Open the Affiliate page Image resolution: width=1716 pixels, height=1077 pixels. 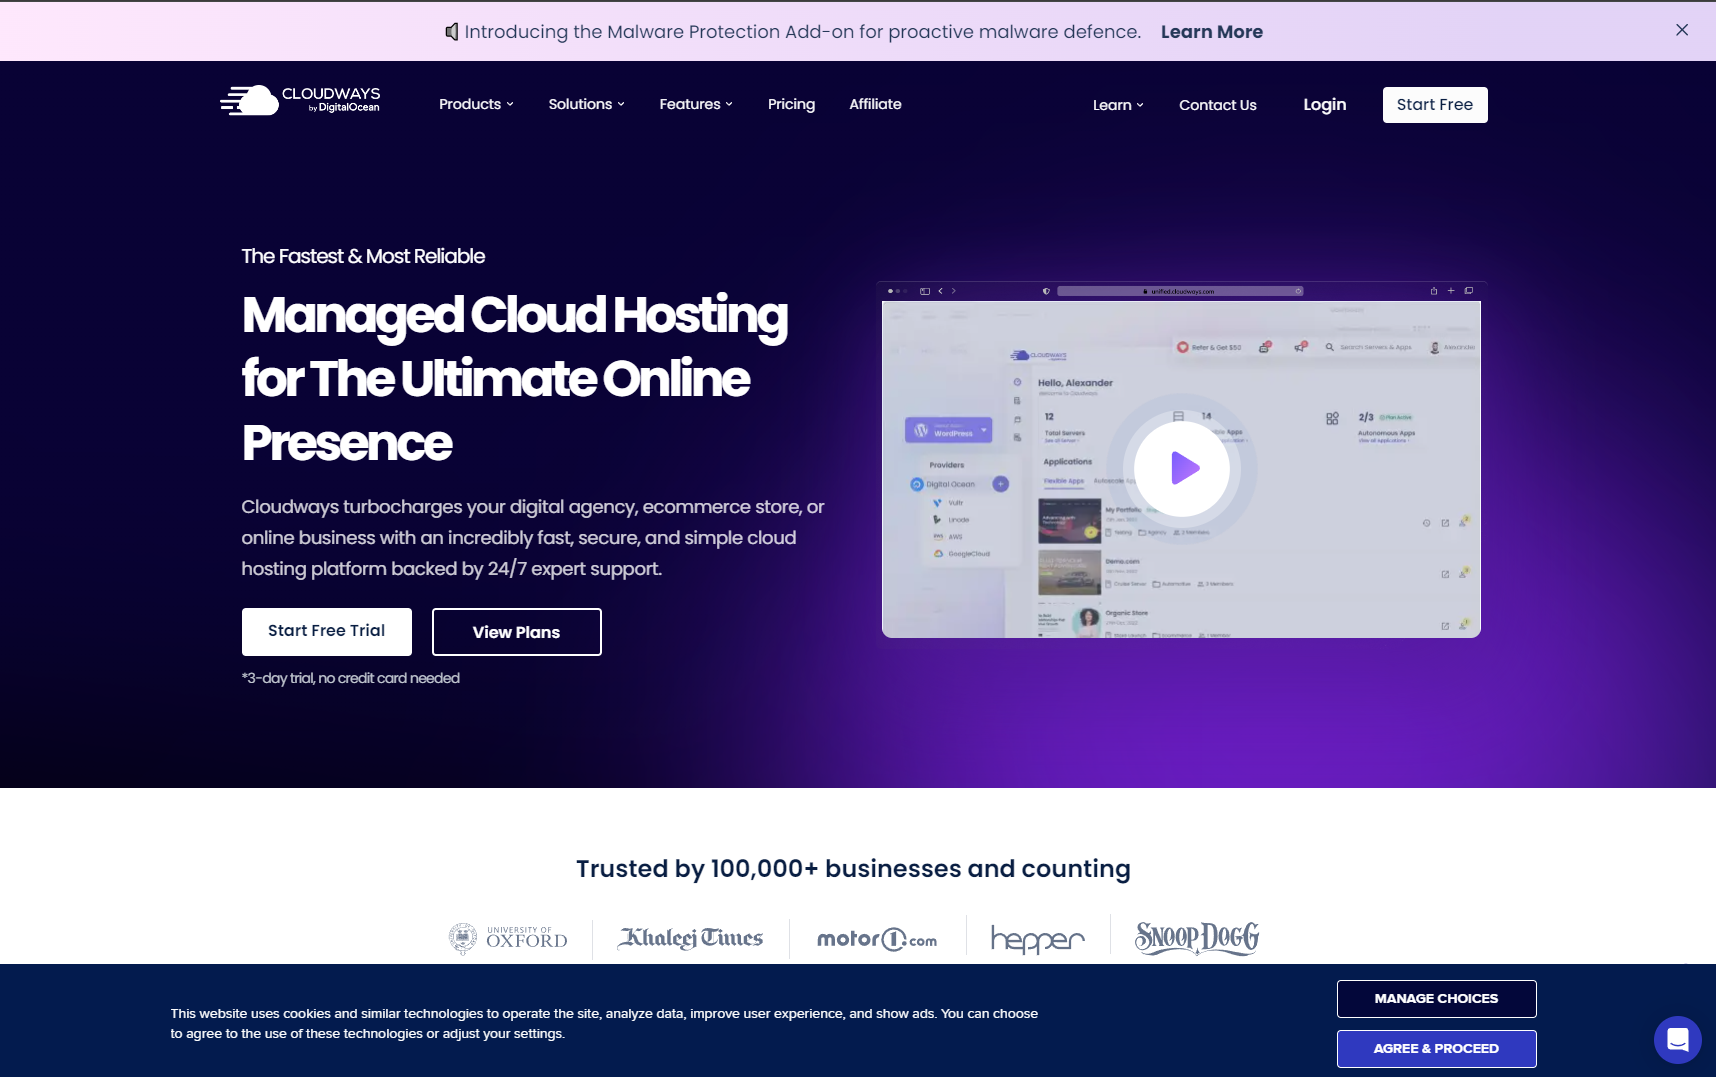point(875,104)
